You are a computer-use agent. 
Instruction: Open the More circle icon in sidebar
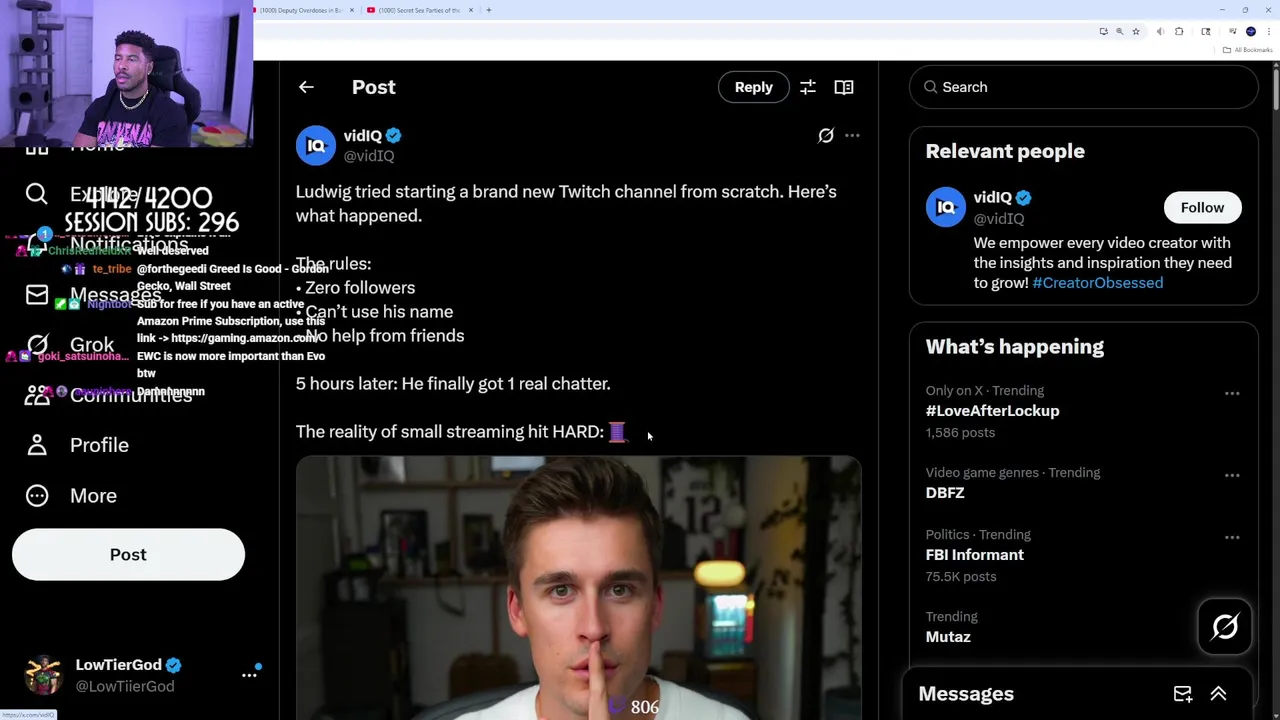click(37, 495)
